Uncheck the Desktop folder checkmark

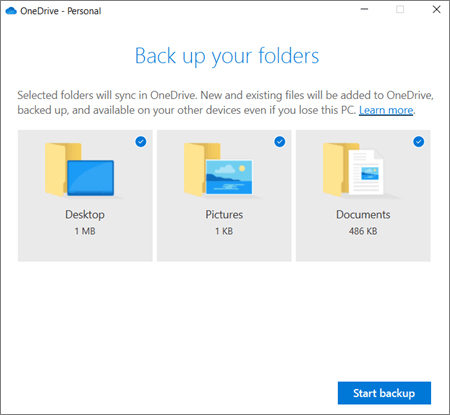141,142
